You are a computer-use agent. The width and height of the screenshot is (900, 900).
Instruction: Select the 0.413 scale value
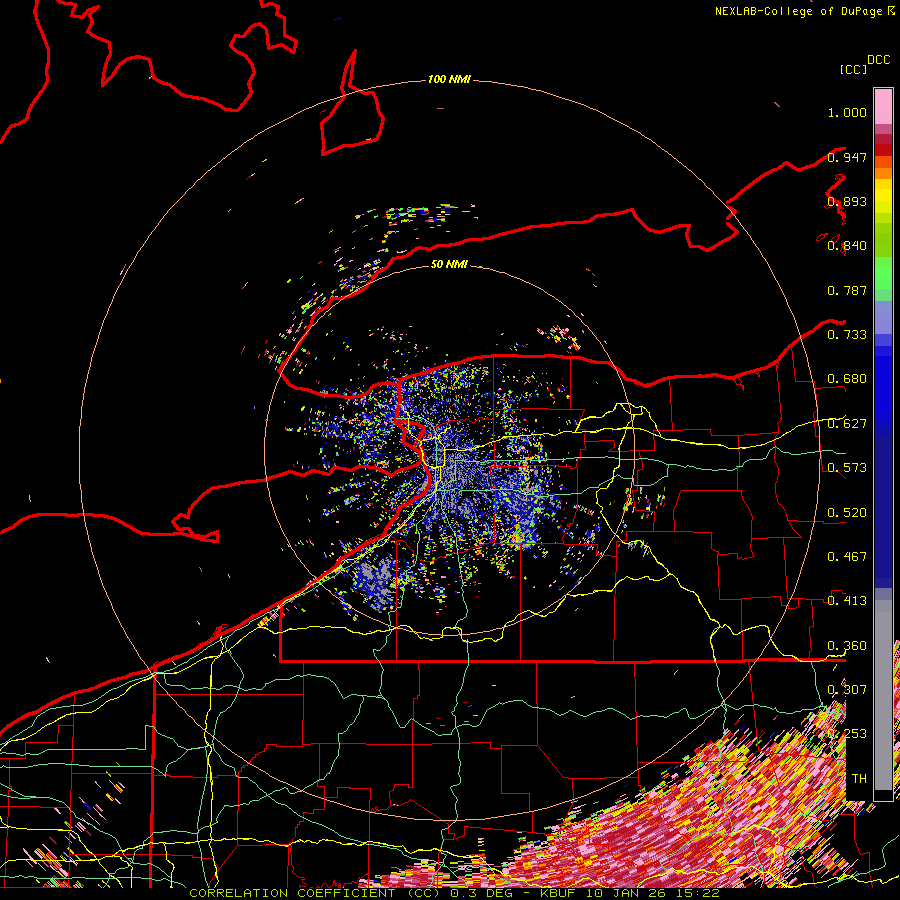(x=847, y=601)
